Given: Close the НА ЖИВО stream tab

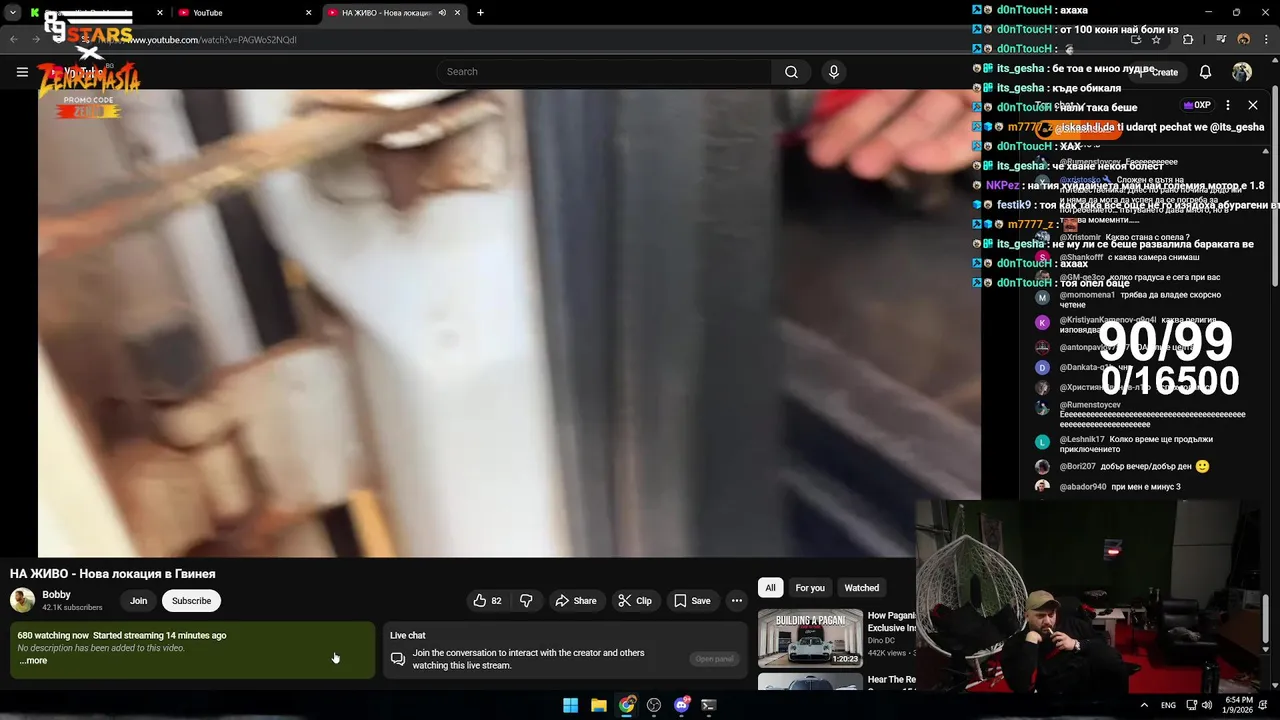Looking at the screenshot, I should (x=458, y=13).
